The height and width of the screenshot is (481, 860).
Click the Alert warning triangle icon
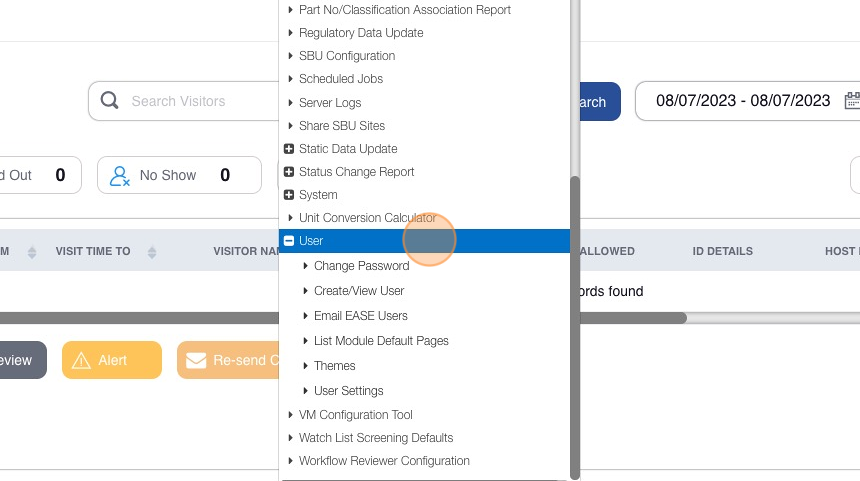click(81, 360)
